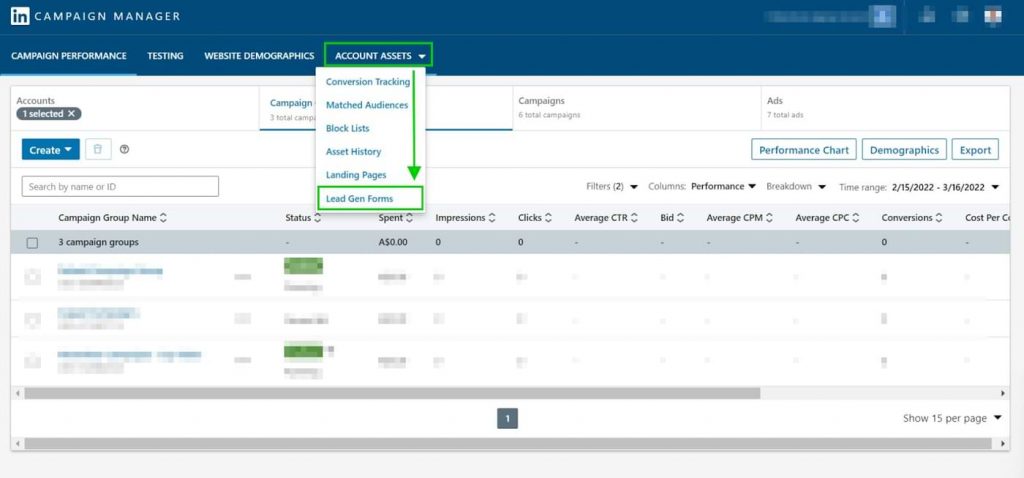Click the Search by name or ID field
1024x478 pixels.
120,187
